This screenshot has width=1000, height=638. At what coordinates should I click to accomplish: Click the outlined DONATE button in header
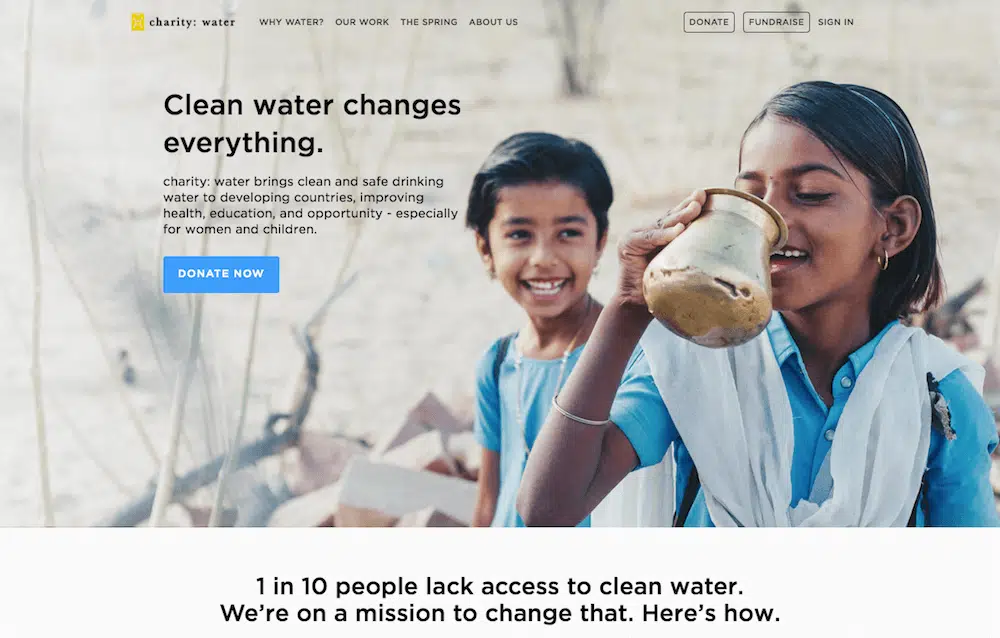click(709, 22)
